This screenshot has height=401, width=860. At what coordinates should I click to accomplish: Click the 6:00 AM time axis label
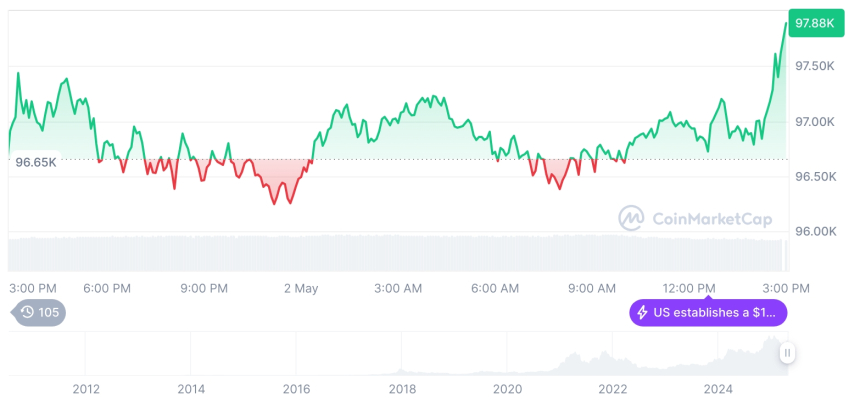495,288
